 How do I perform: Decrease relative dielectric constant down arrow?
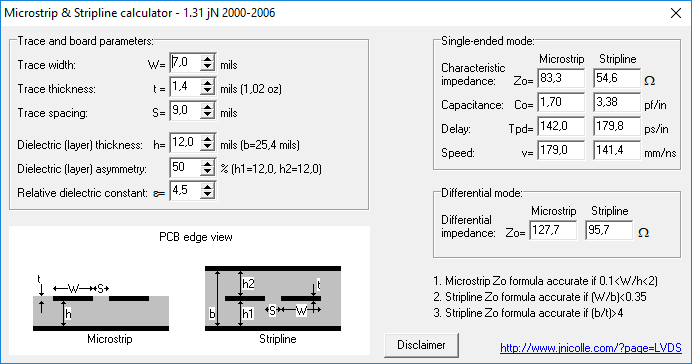click(x=207, y=195)
